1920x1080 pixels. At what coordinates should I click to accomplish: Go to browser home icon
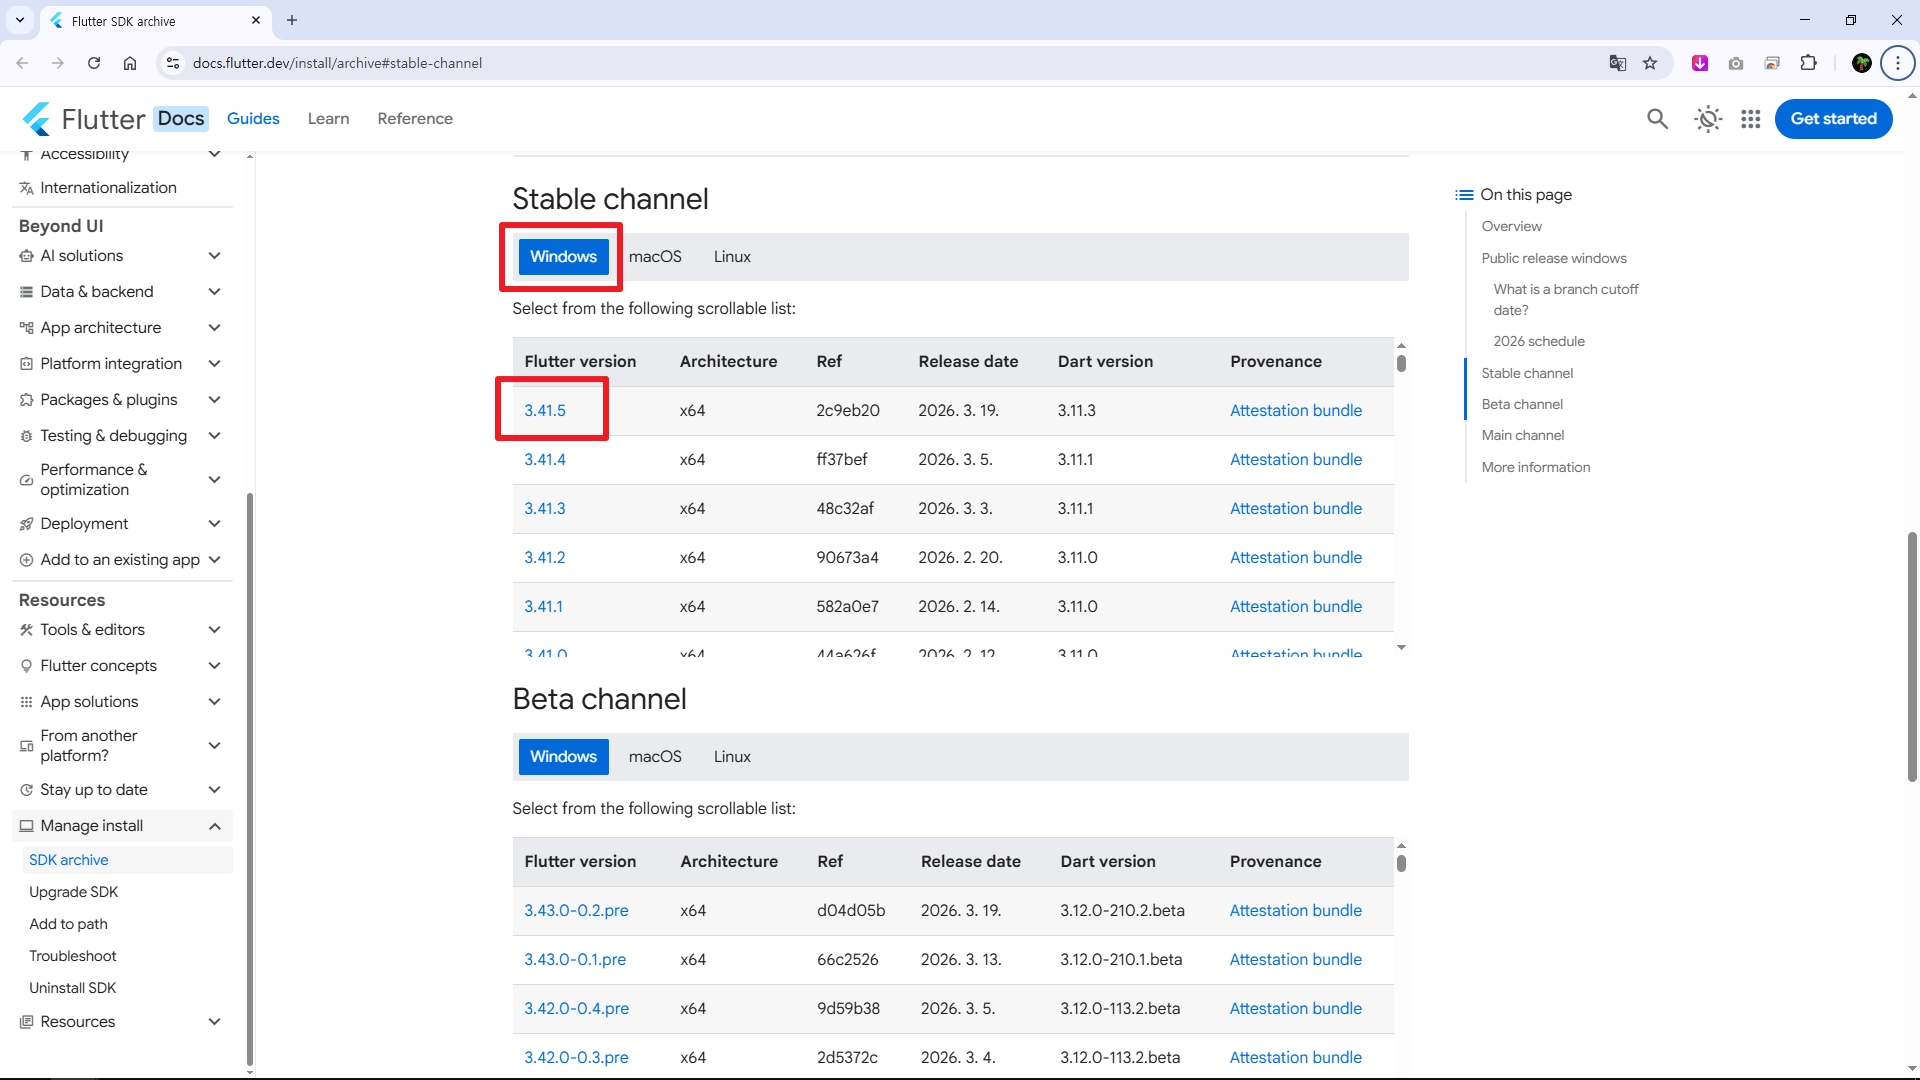point(130,63)
